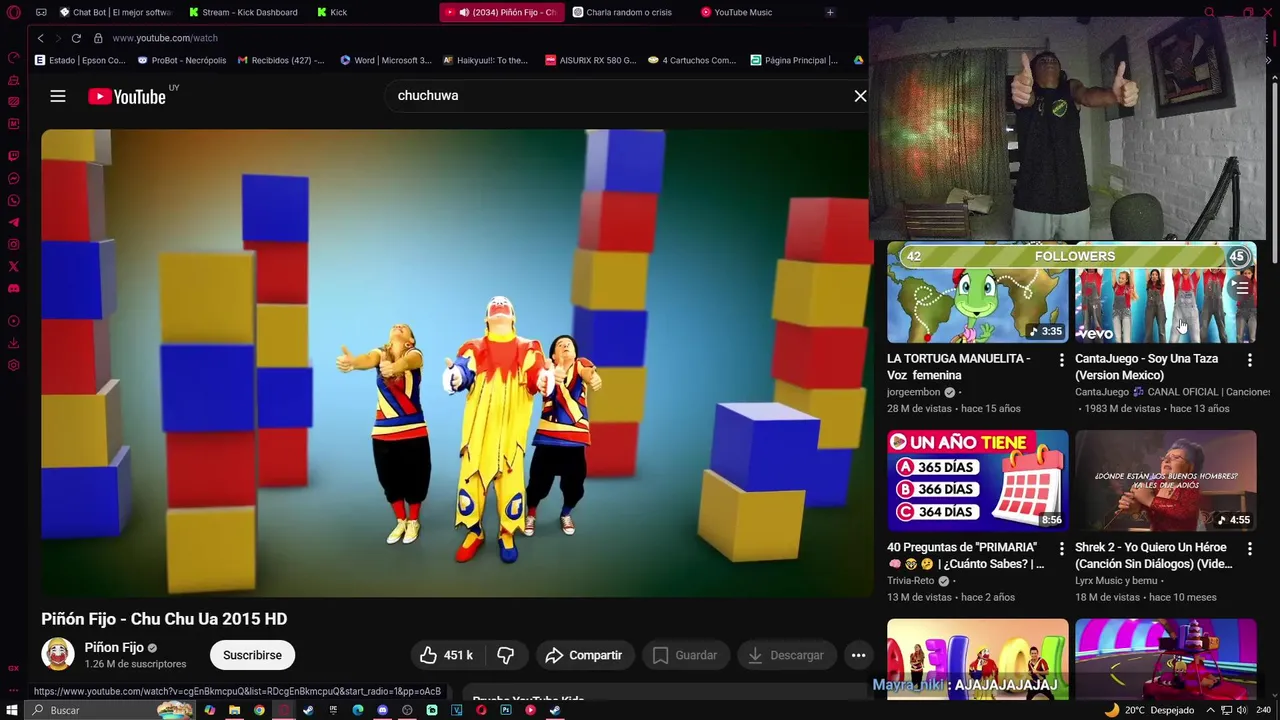Open the Word Microsoft 365 bookmark

pos(386,60)
